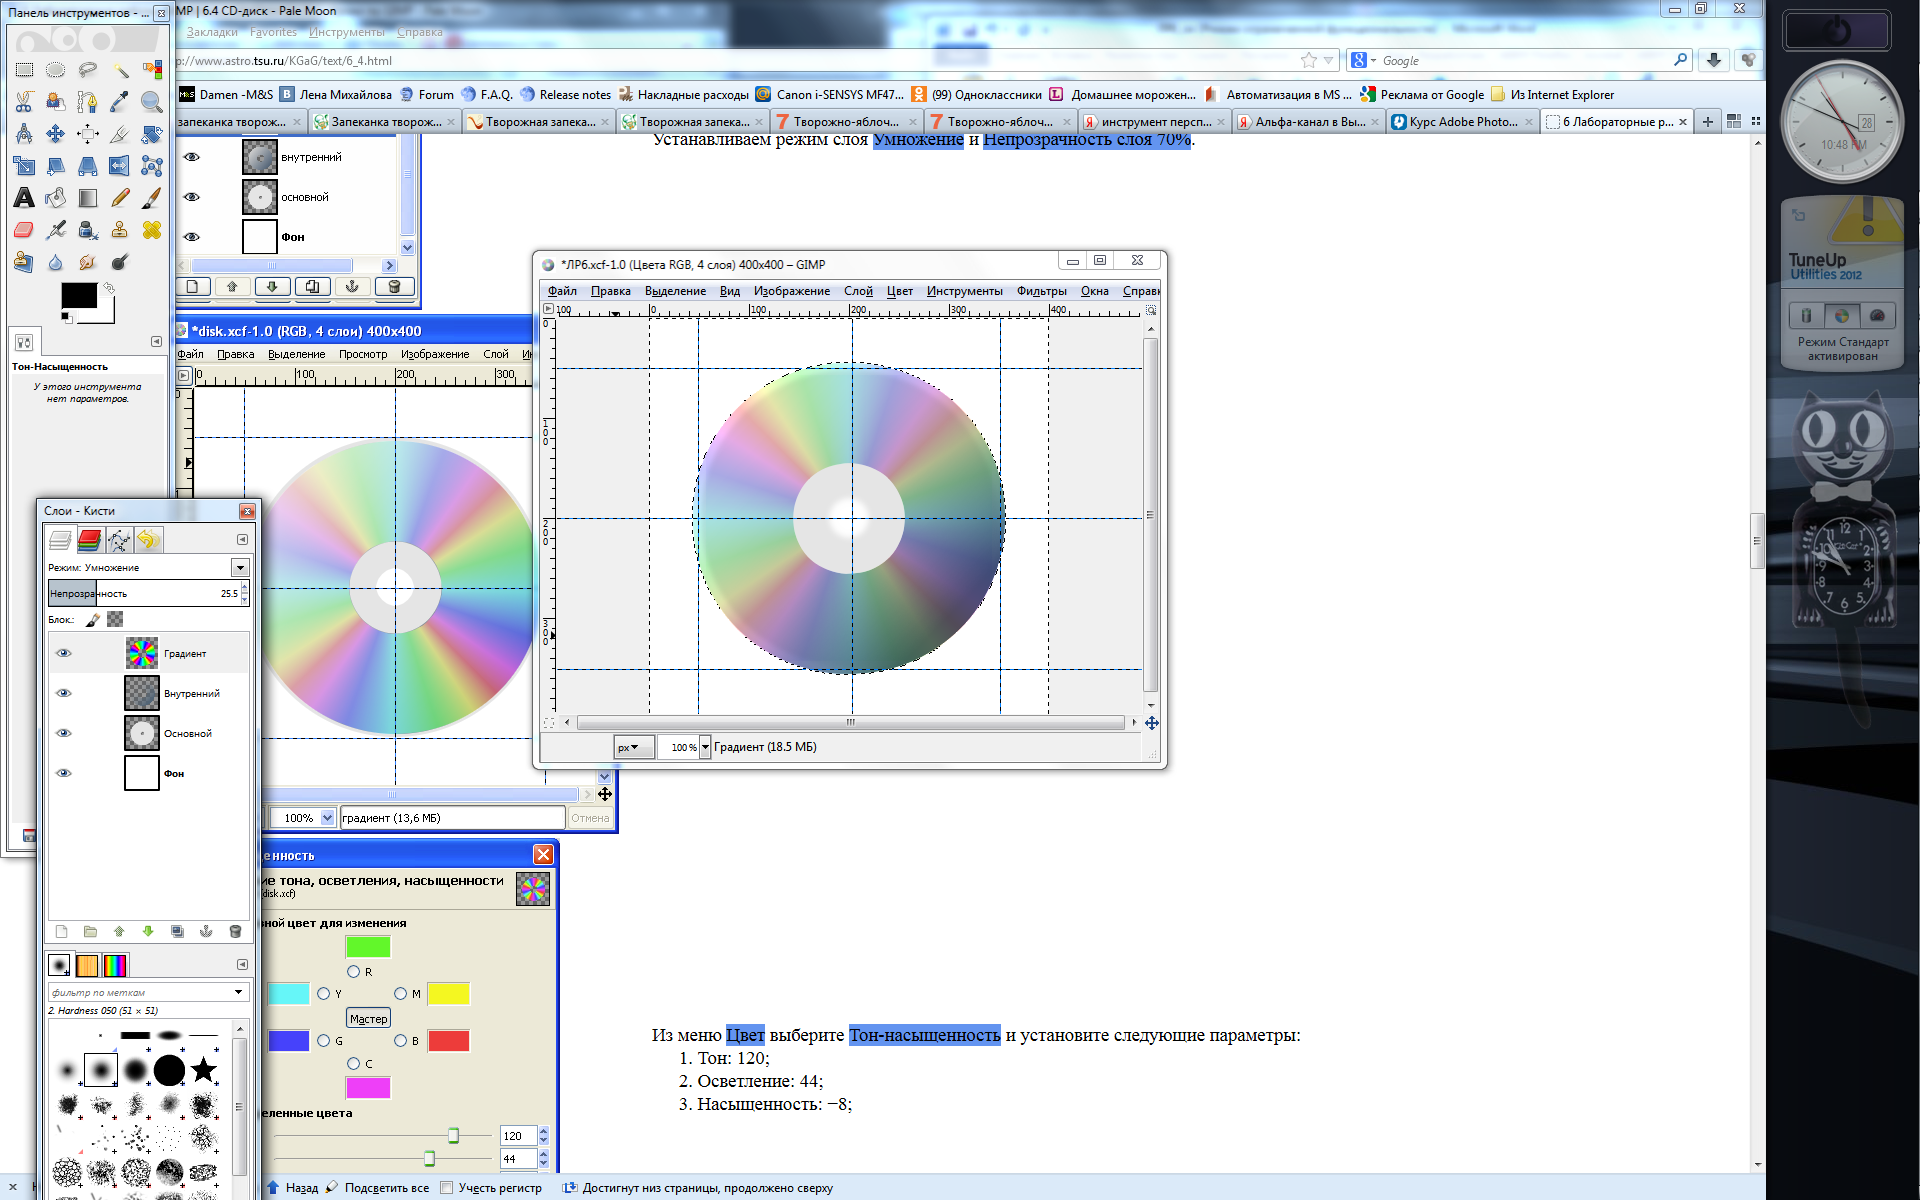The height and width of the screenshot is (1200, 1920).
Task: Adjust the Непрозрачность opacity slider
Action: [x=143, y=594]
